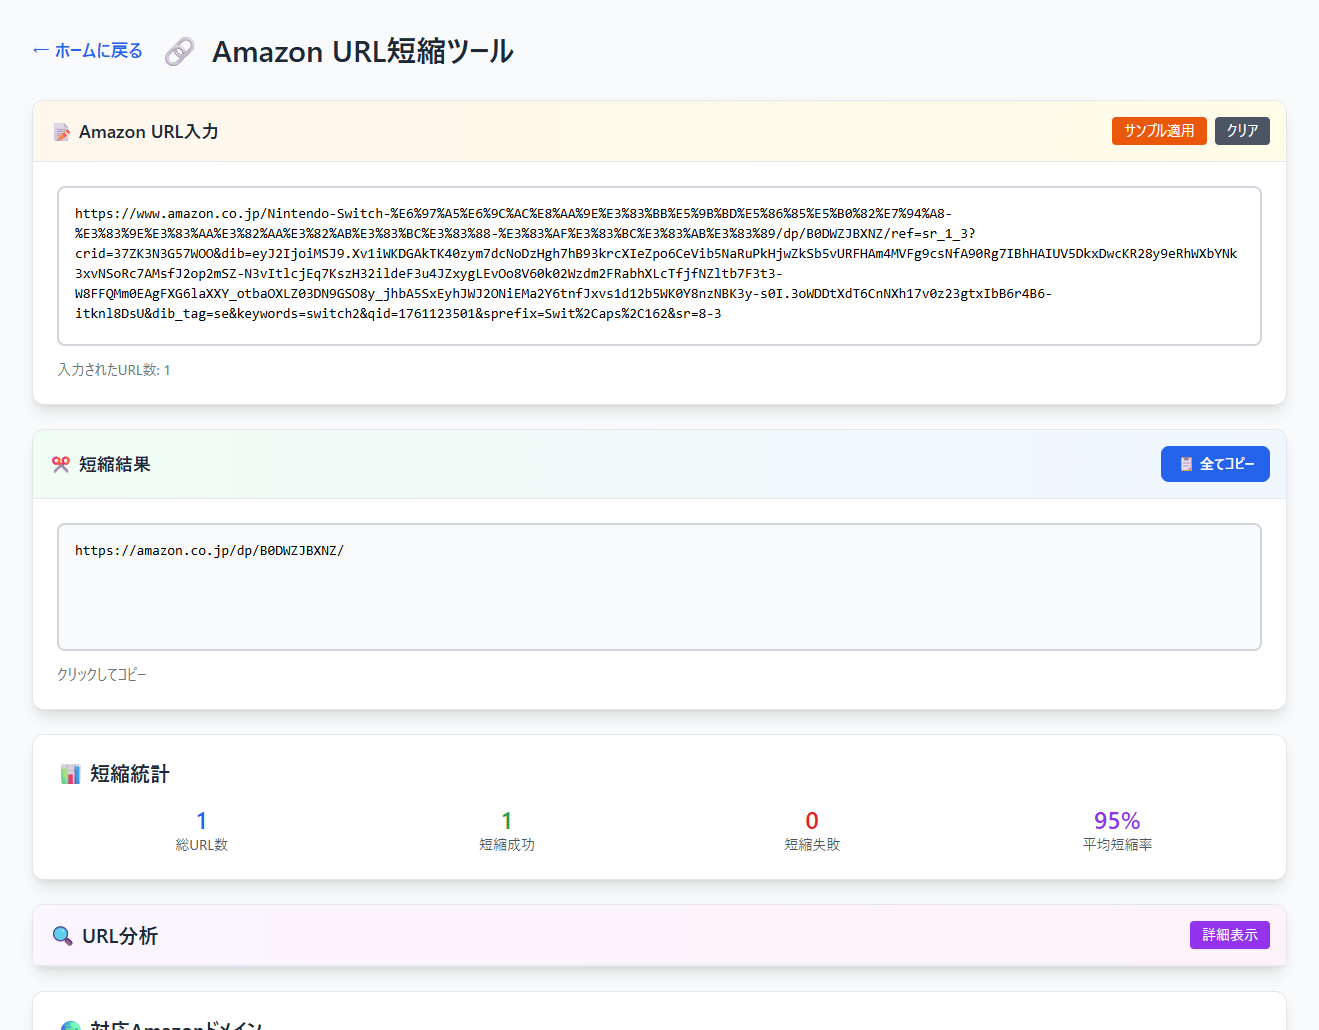The height and width of the screenshot is (1030, 1319).
Task: Go back home via ホームに戻る link
Action: 88,51
